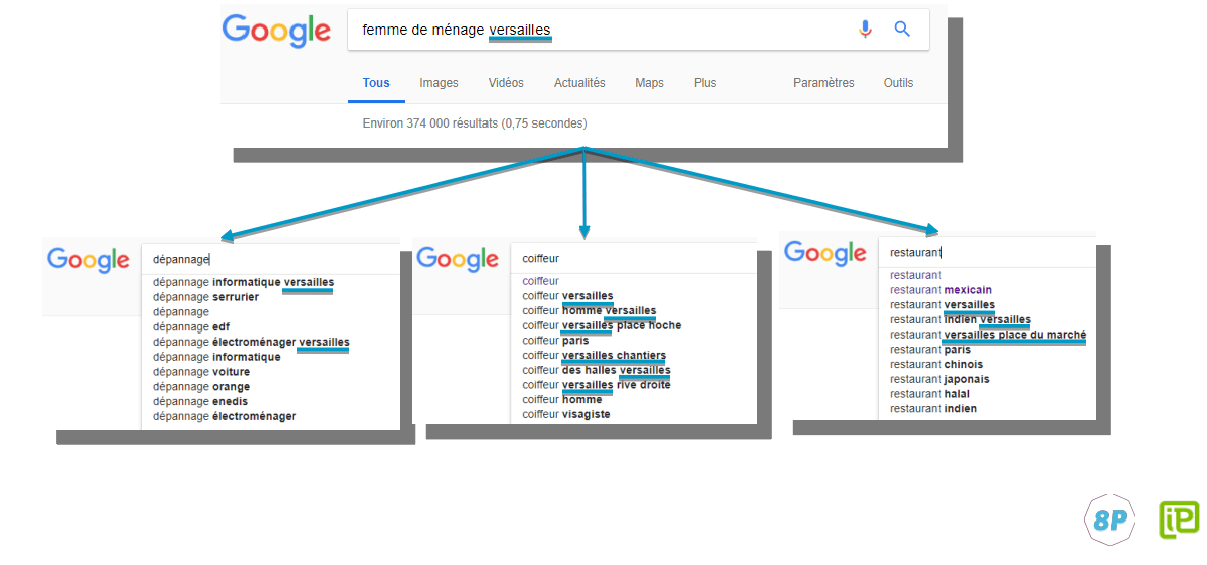This screenshot has width=1207, height=565.
Task: Click the 8P polygon logo
Action: [x=1109, y=520]
